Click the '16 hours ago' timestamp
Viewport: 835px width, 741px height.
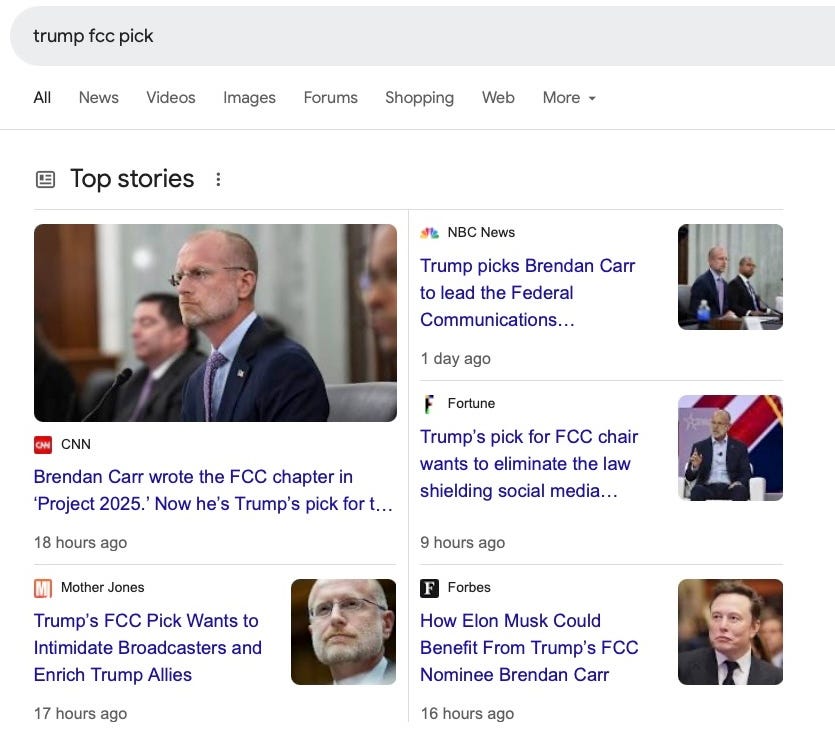pos(467,714)
